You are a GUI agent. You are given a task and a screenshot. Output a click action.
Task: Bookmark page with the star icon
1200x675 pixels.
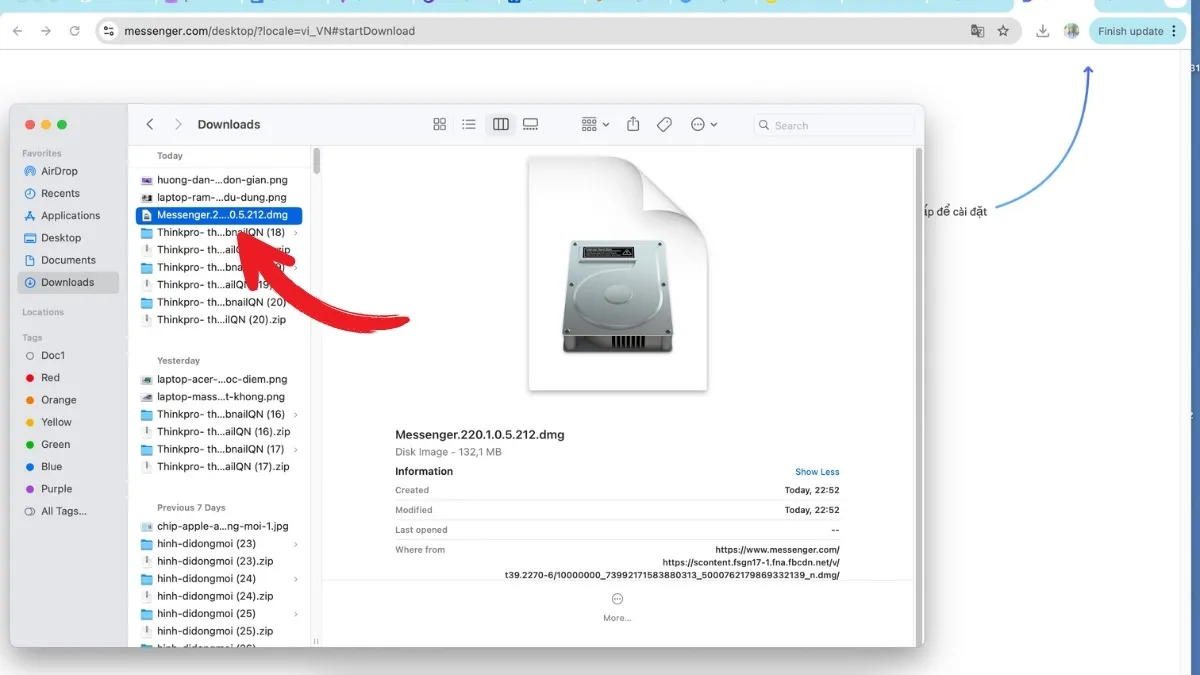1003,31
